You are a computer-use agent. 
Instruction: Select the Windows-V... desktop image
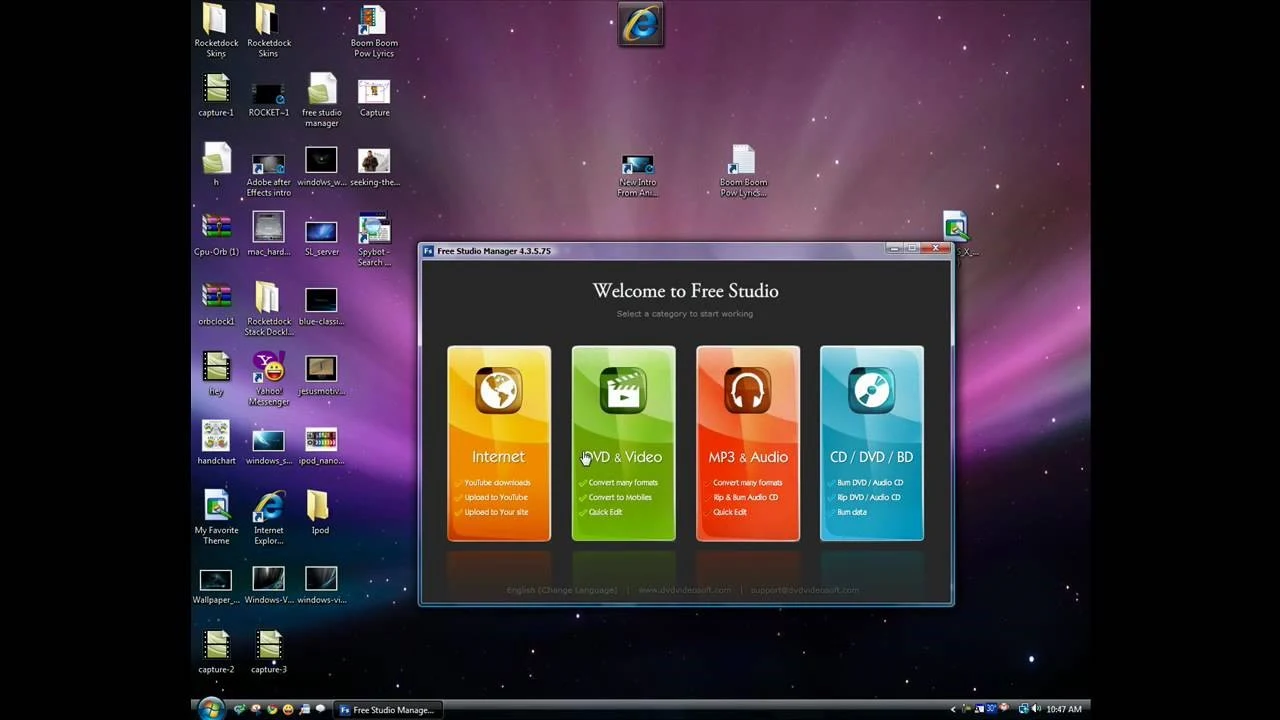(268, 586)
